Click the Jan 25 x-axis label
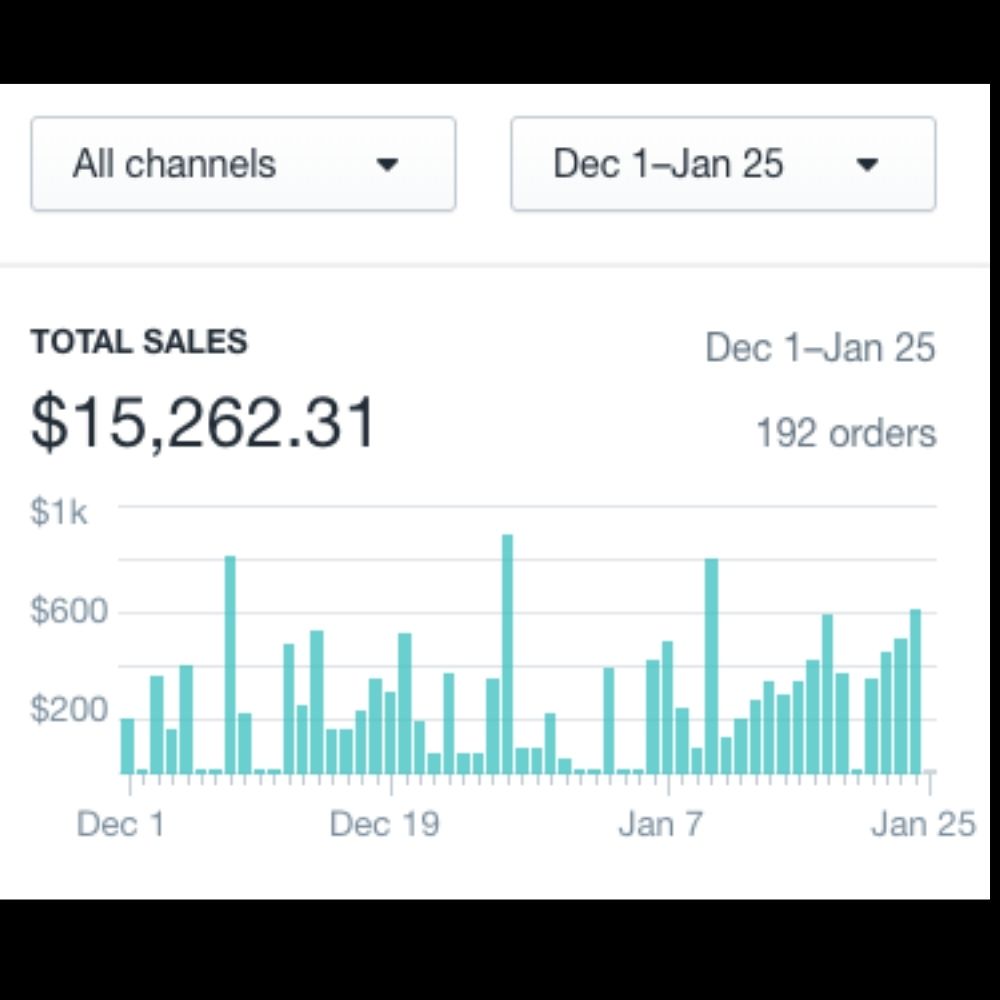The width and height of the screenshot is (1000, 1000). pos(922,824)
